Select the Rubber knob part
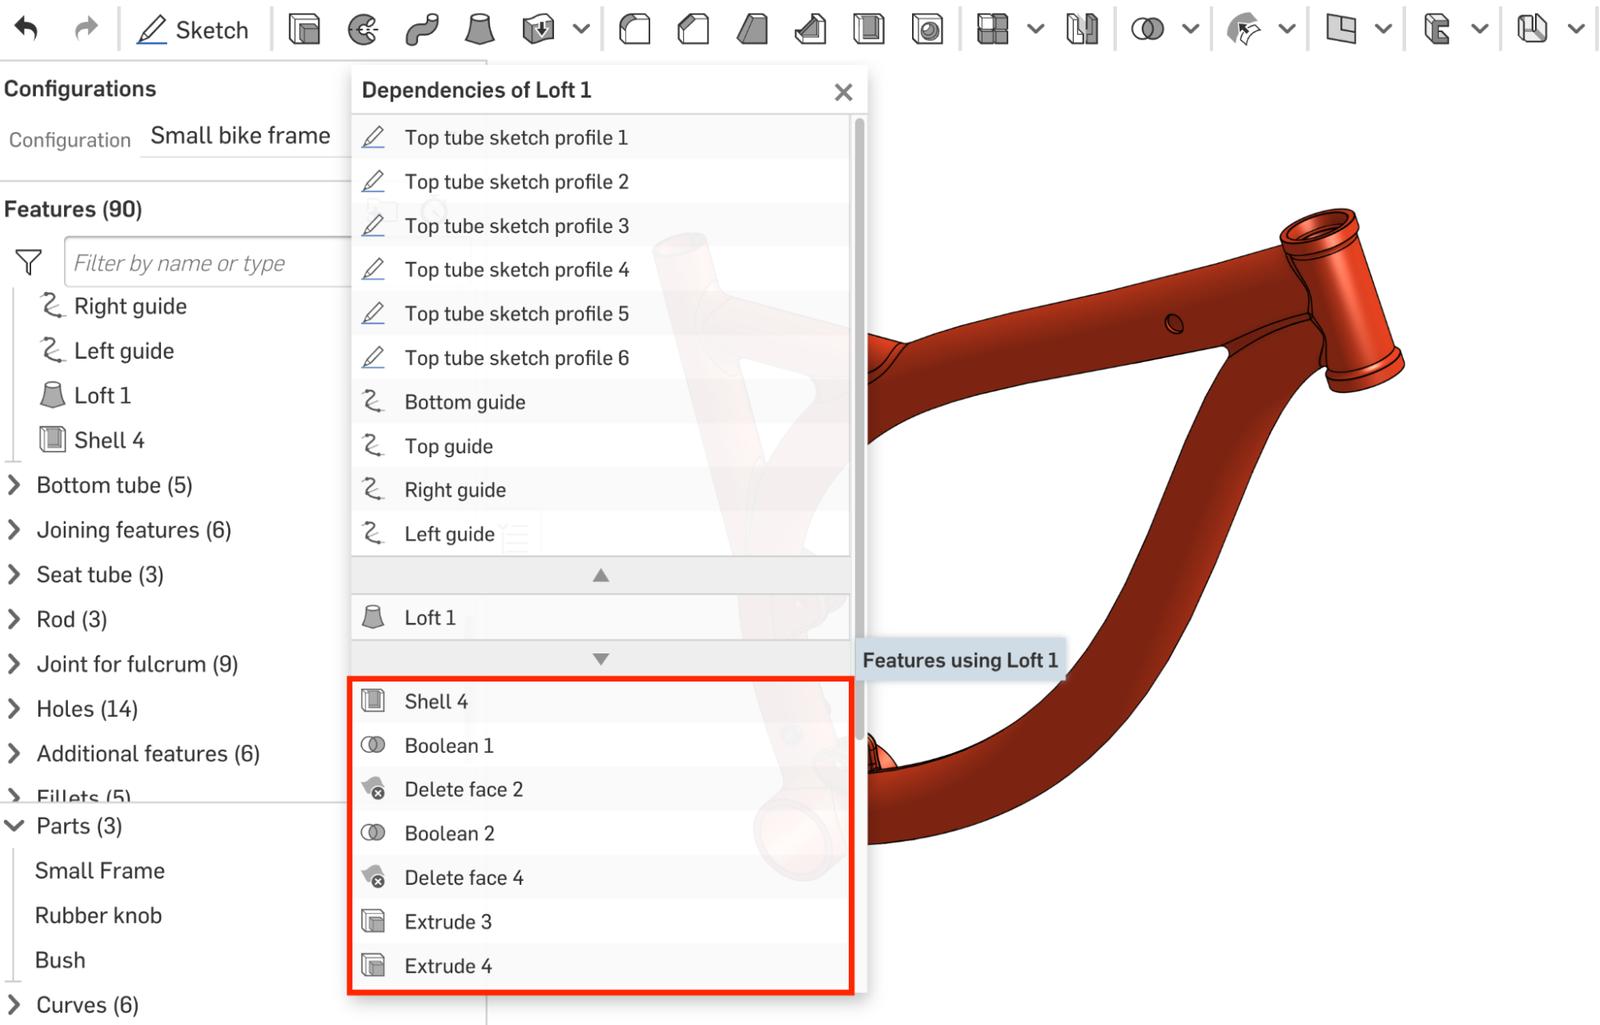This screenshot has width=1600, height=1025. coord(98,915)
